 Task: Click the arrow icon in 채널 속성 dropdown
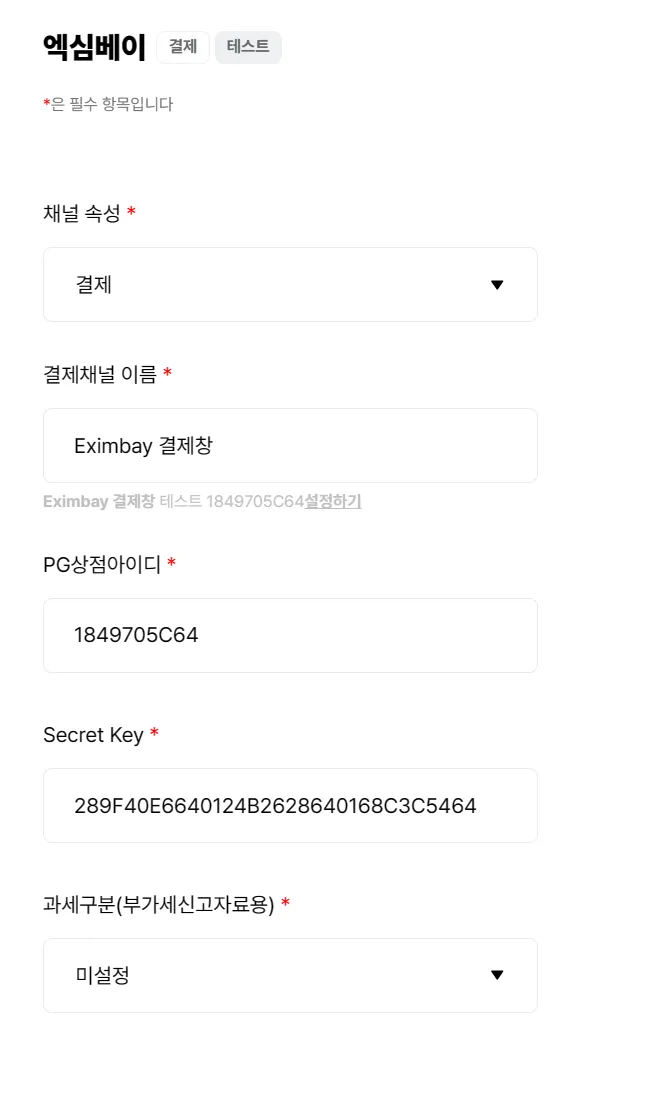[x=497, y=285]
